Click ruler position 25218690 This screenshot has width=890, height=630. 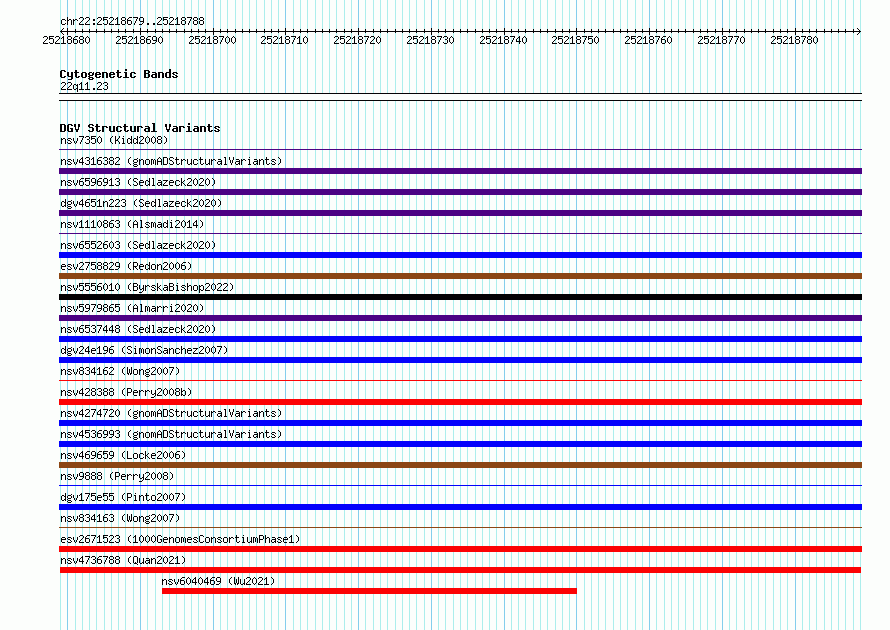pos(139,40)
